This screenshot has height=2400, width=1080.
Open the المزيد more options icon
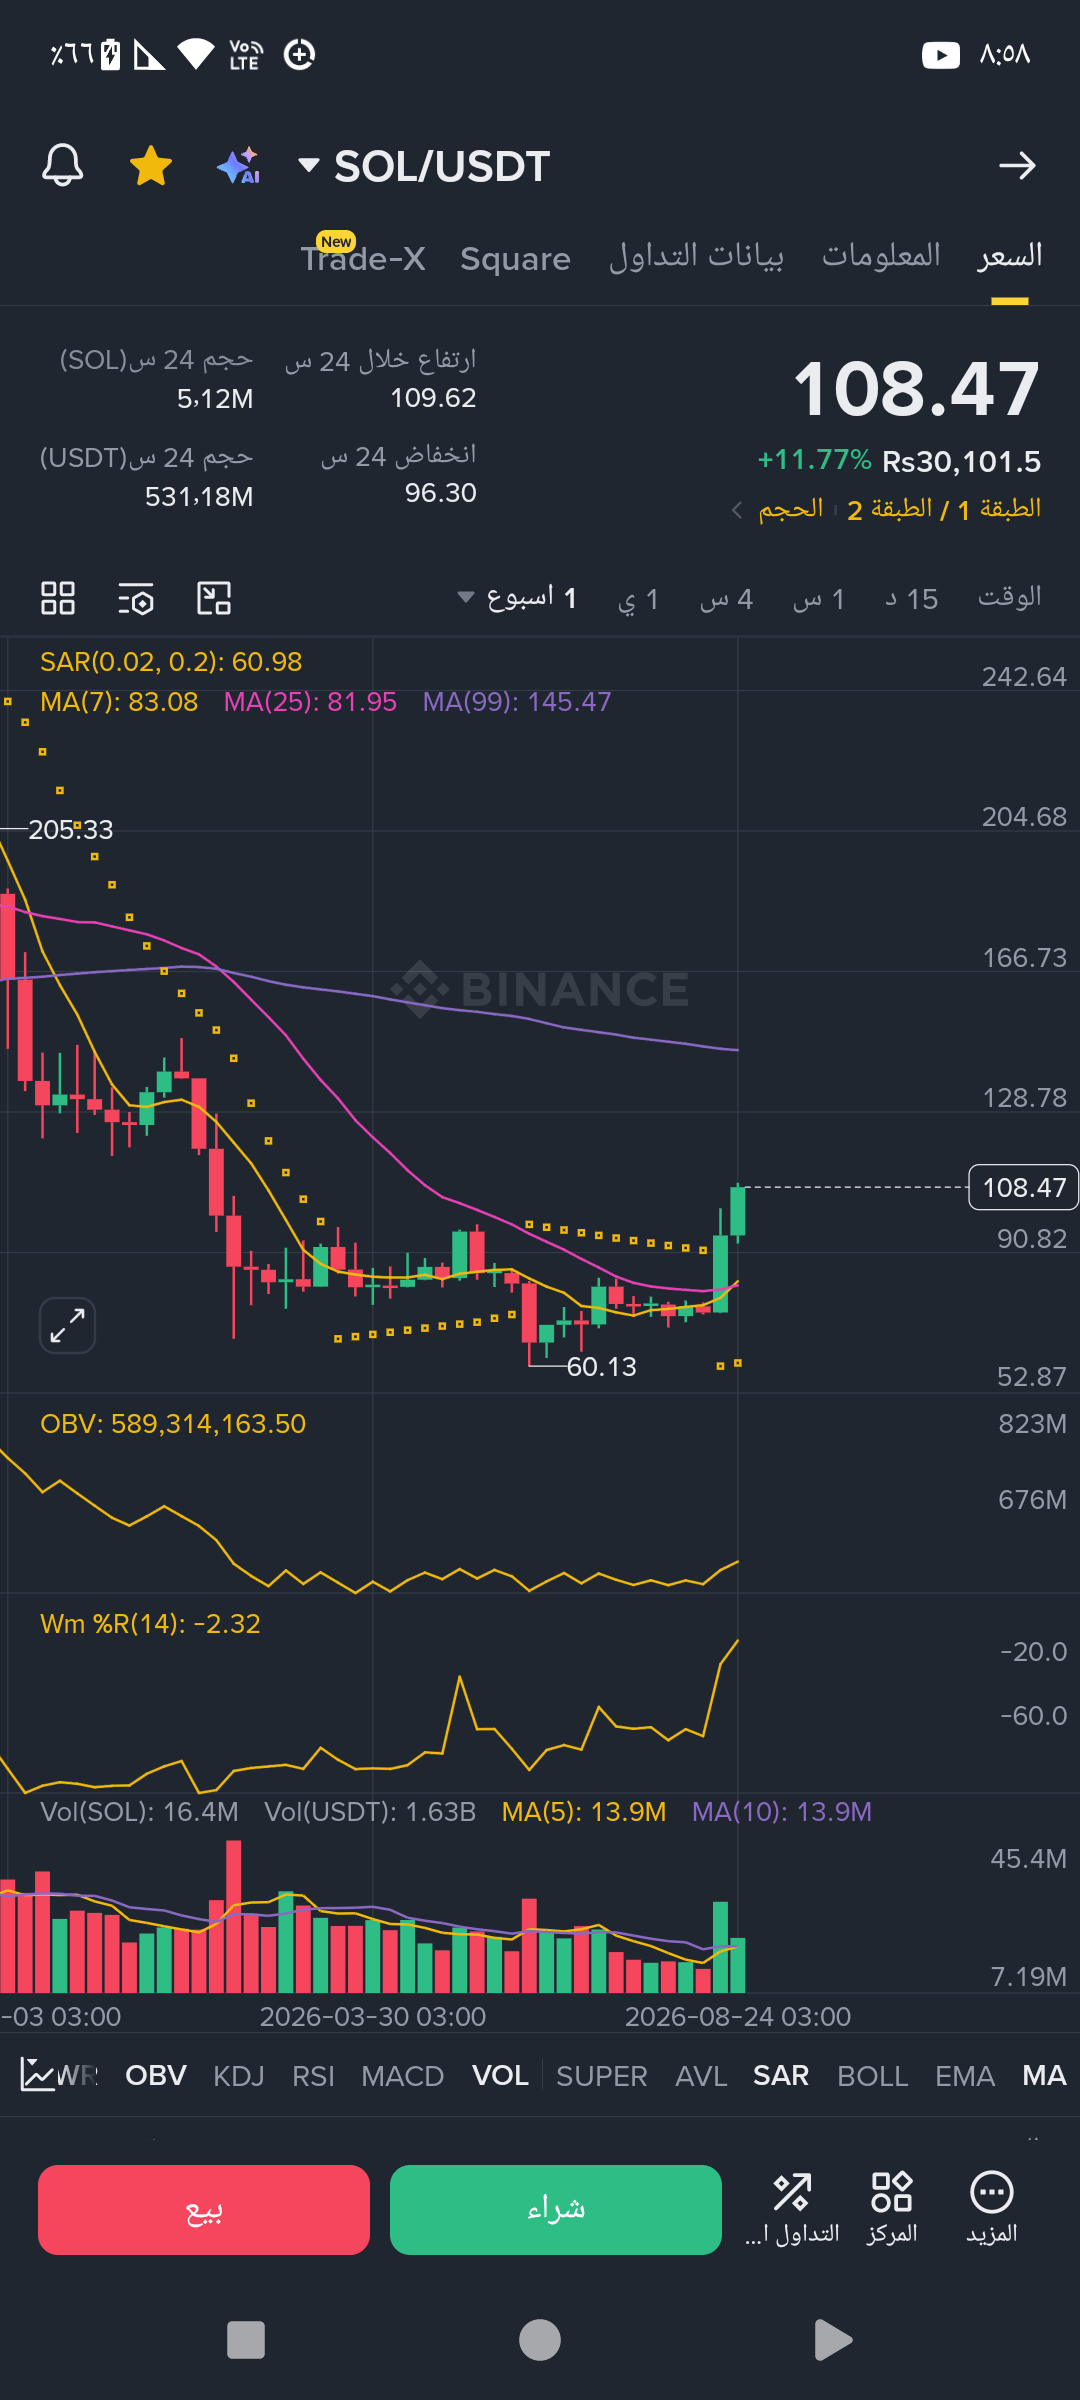point(992,2209)
